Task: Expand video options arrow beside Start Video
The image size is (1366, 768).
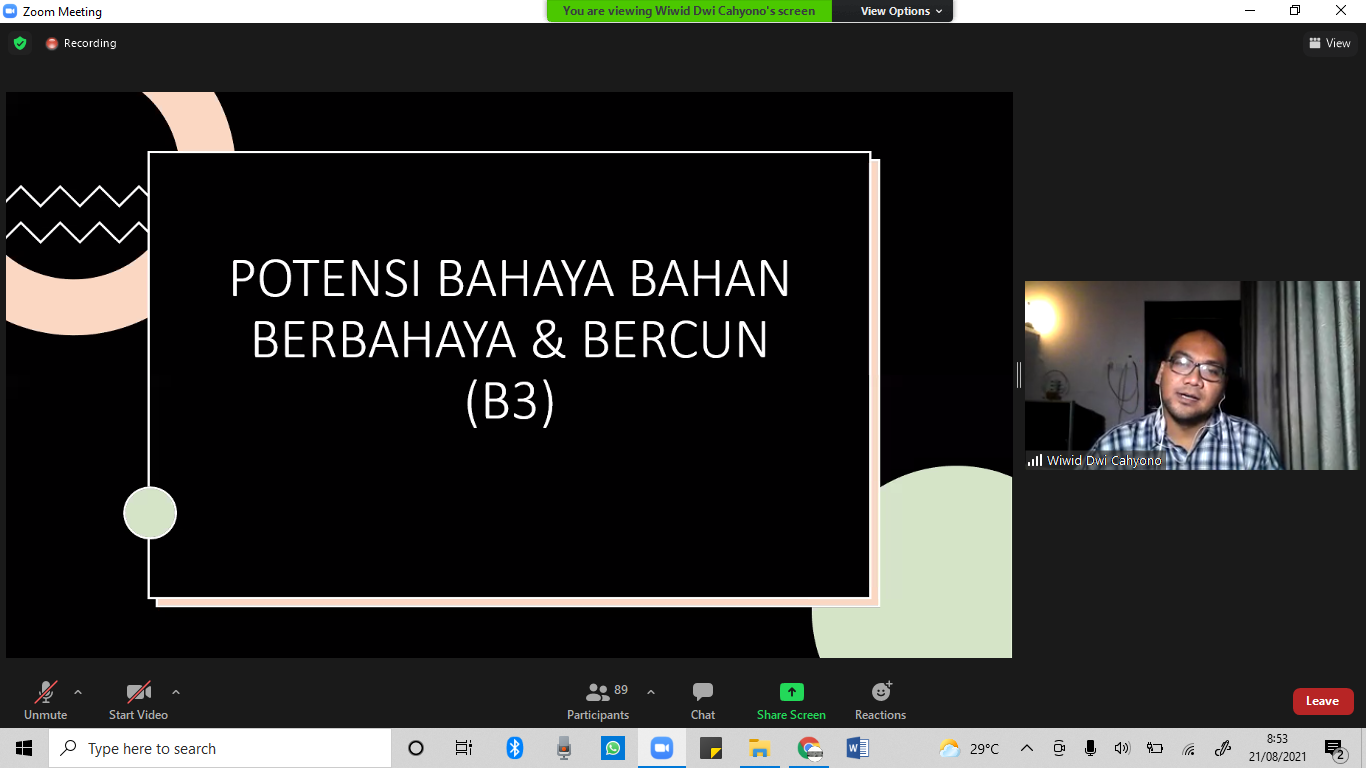Action: pos(176,692)
